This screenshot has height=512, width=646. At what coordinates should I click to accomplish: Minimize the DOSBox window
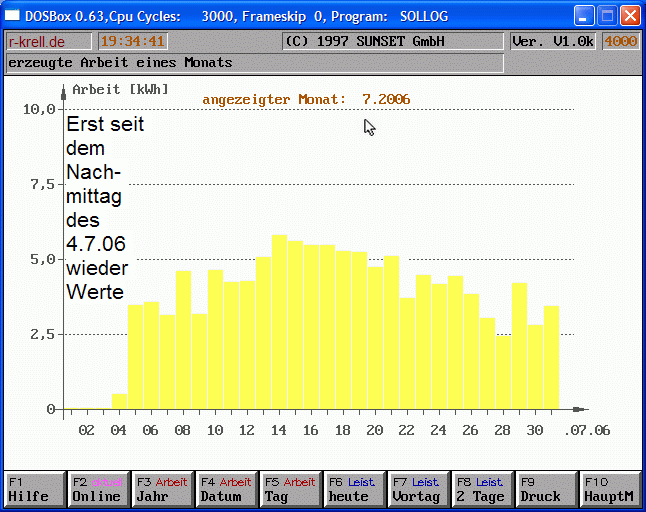click(585, 16)
